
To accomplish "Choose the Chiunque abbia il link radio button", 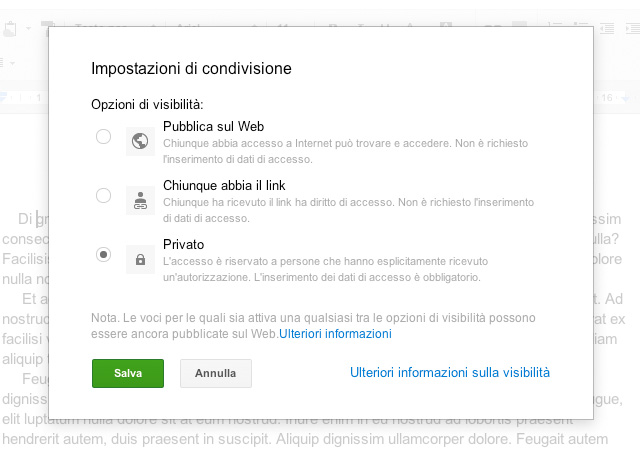I will tap(103, 196).
